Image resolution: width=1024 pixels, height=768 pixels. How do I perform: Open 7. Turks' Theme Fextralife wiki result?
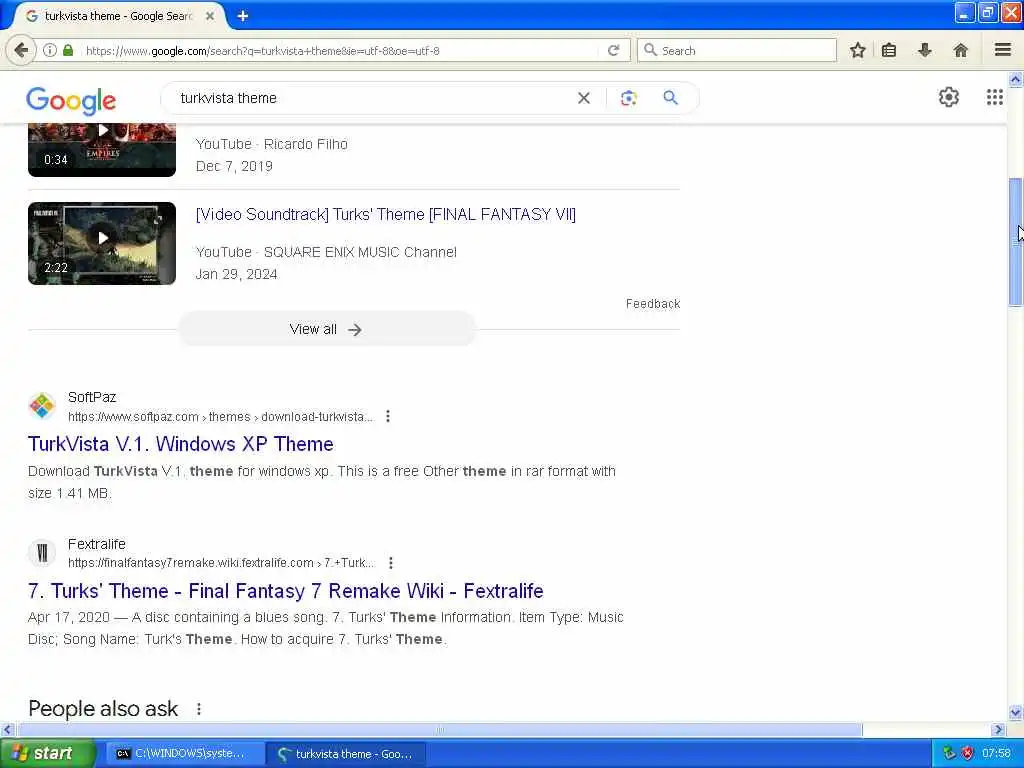285,591
